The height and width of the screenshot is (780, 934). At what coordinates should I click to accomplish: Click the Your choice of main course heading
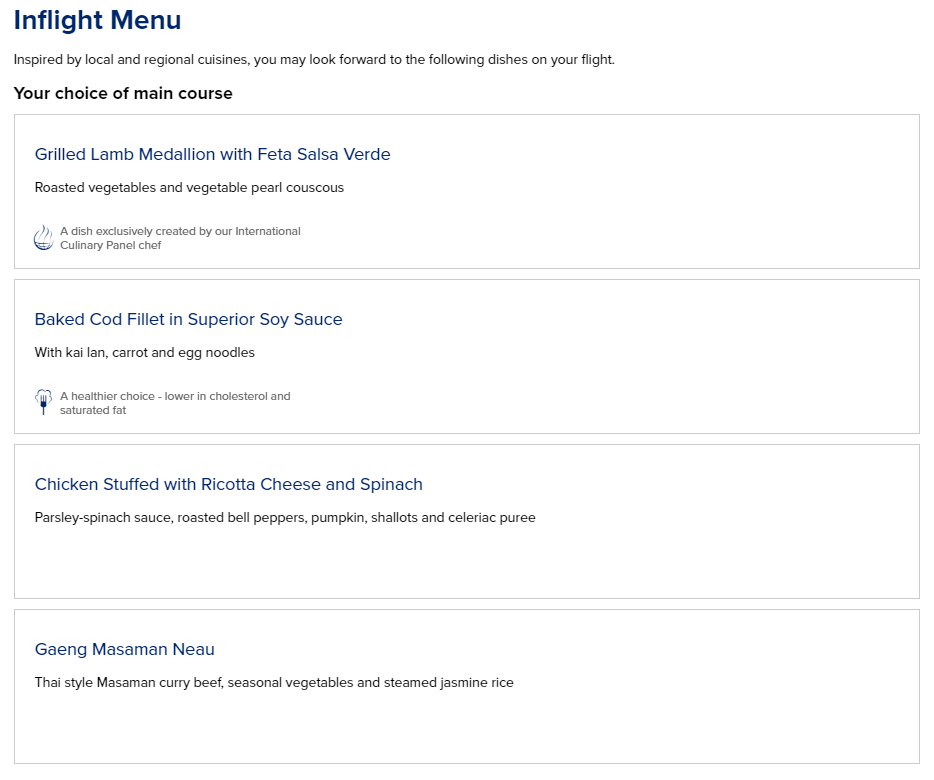[x=123, y=94]
